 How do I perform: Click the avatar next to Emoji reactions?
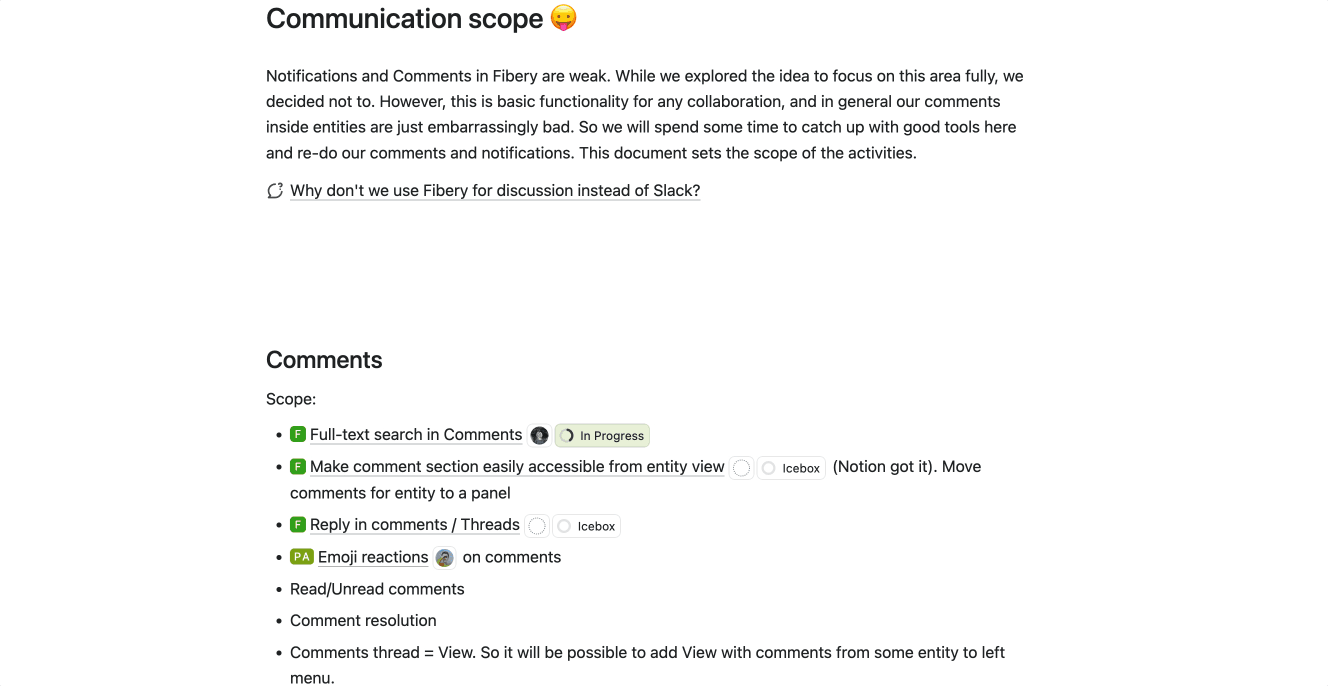point(445,557)
